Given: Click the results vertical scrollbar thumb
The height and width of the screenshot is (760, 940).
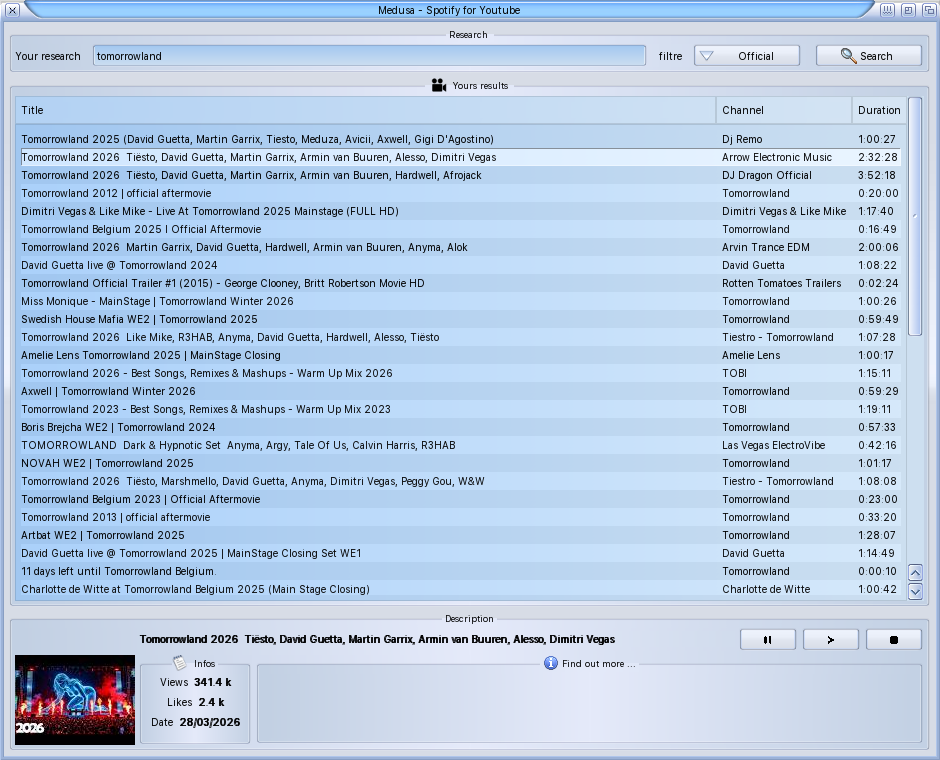Looking at the screenshot, I should point(915,216).
